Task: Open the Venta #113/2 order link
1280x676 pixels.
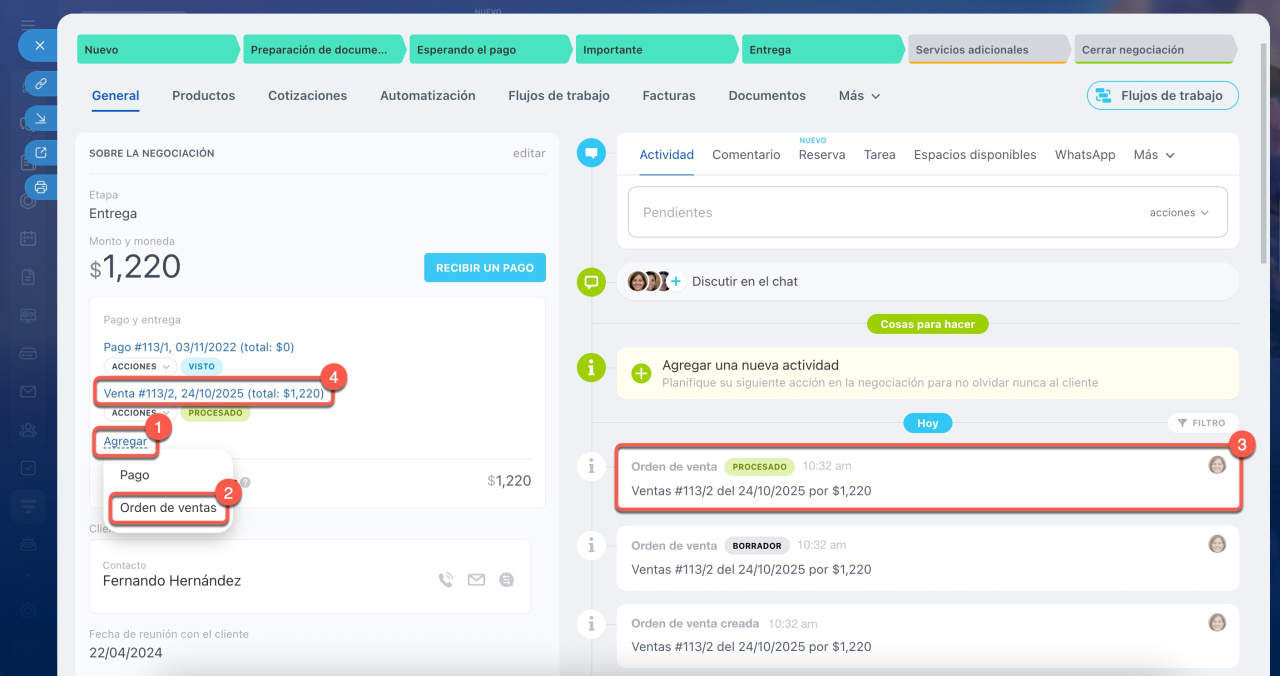Action: [x=214, y=393]
